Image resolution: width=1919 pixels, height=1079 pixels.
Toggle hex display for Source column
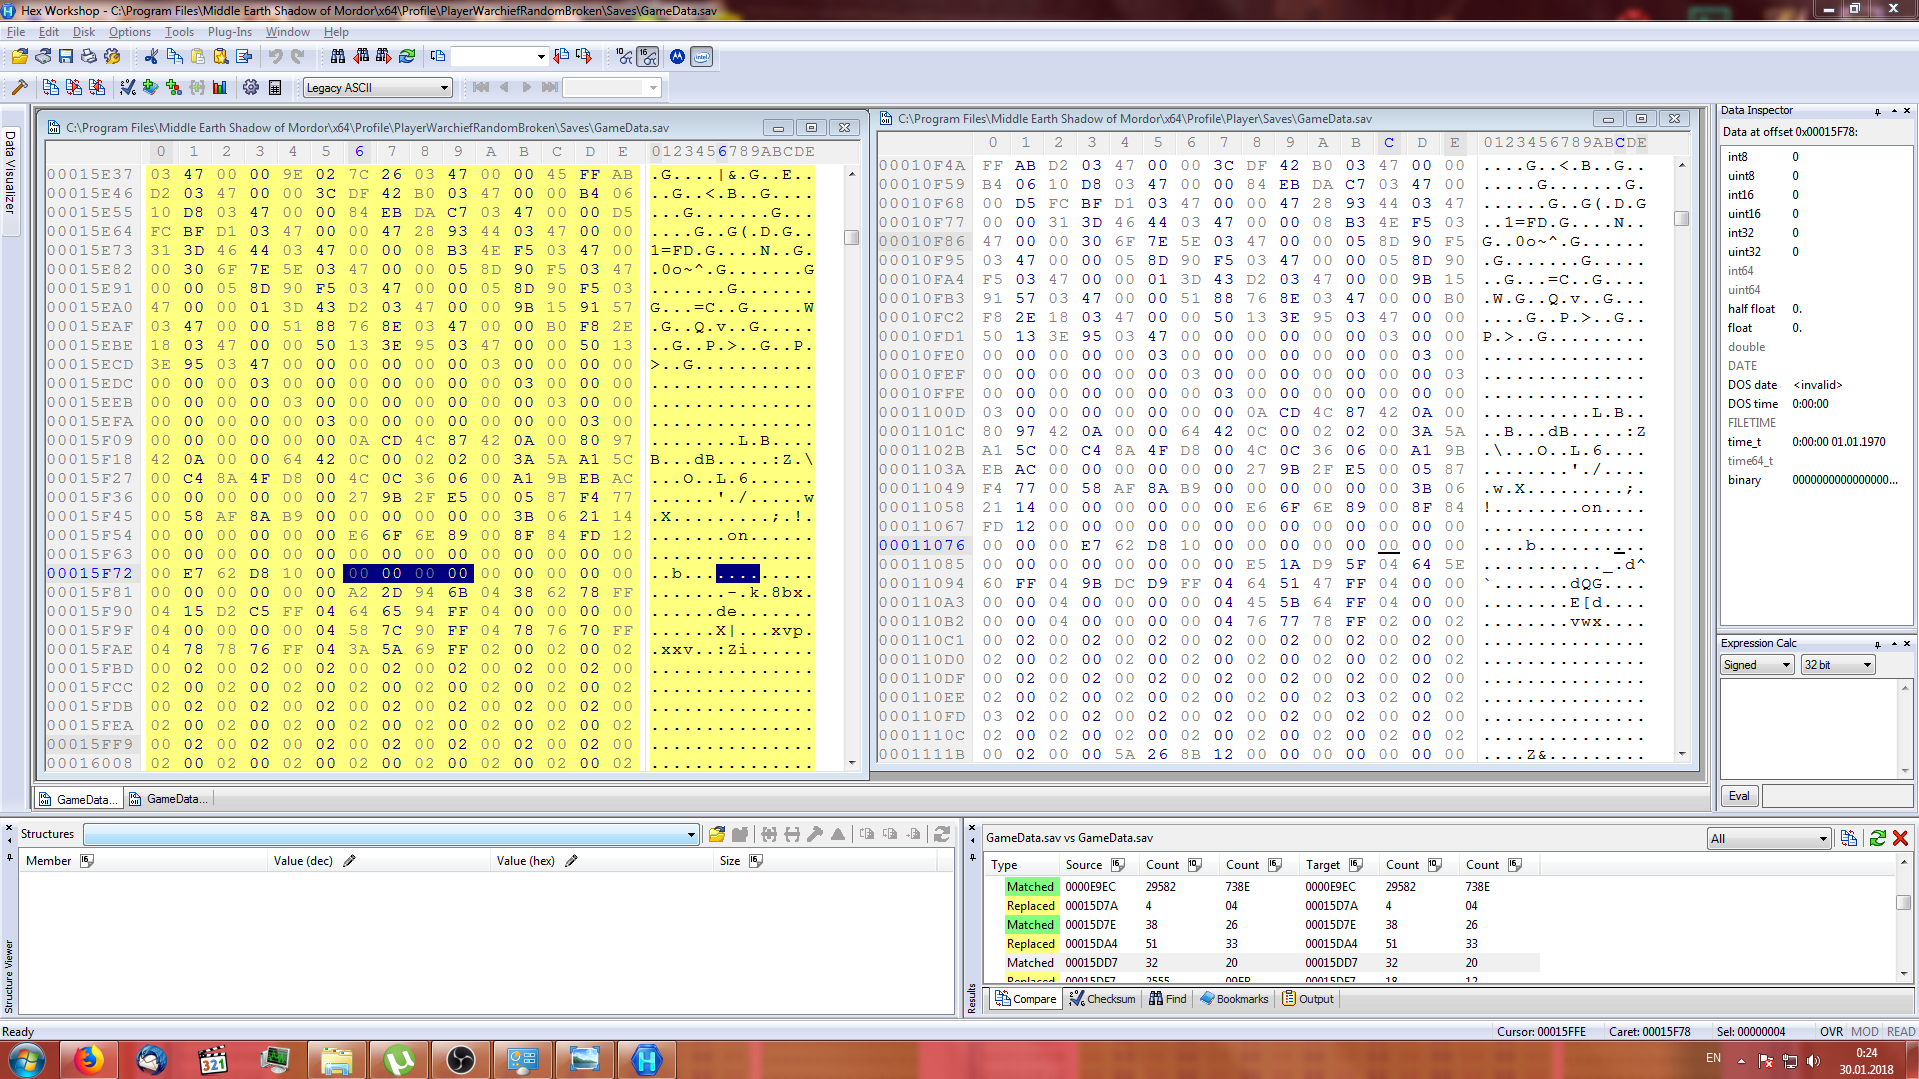[x=1118, y=865]
